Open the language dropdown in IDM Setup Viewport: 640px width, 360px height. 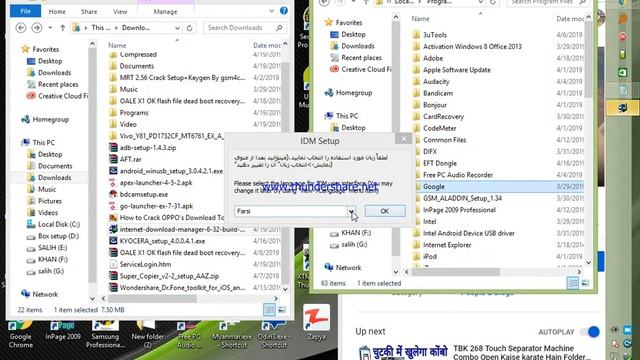[x=351, y=211]
